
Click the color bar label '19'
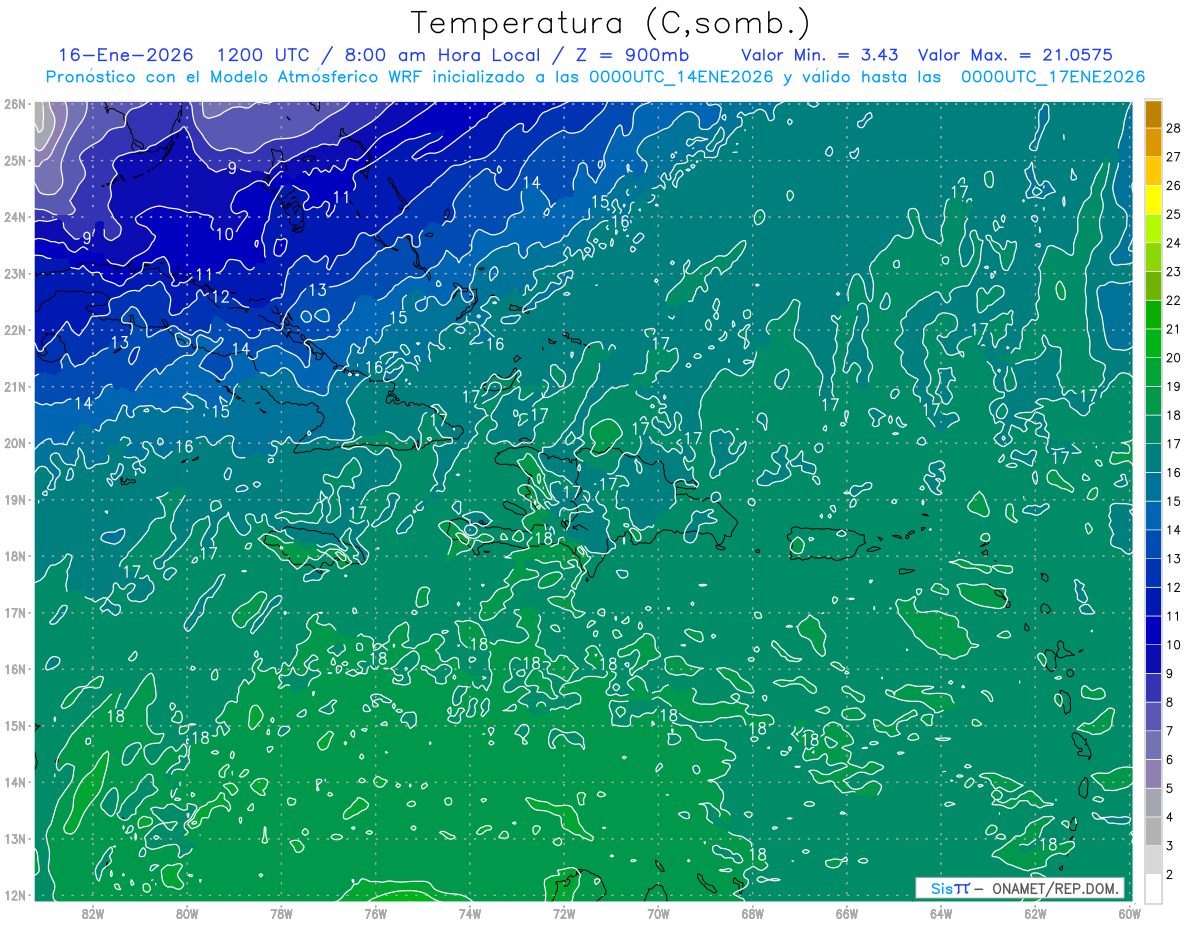[1173, 387]
